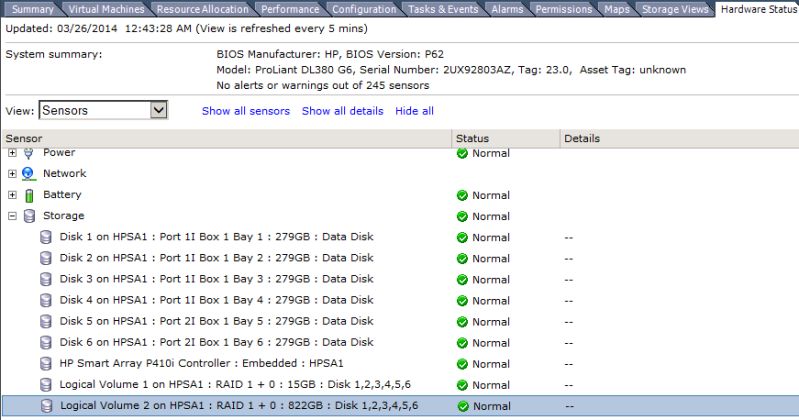Select the Hardware Status tab

coord(758,9)
